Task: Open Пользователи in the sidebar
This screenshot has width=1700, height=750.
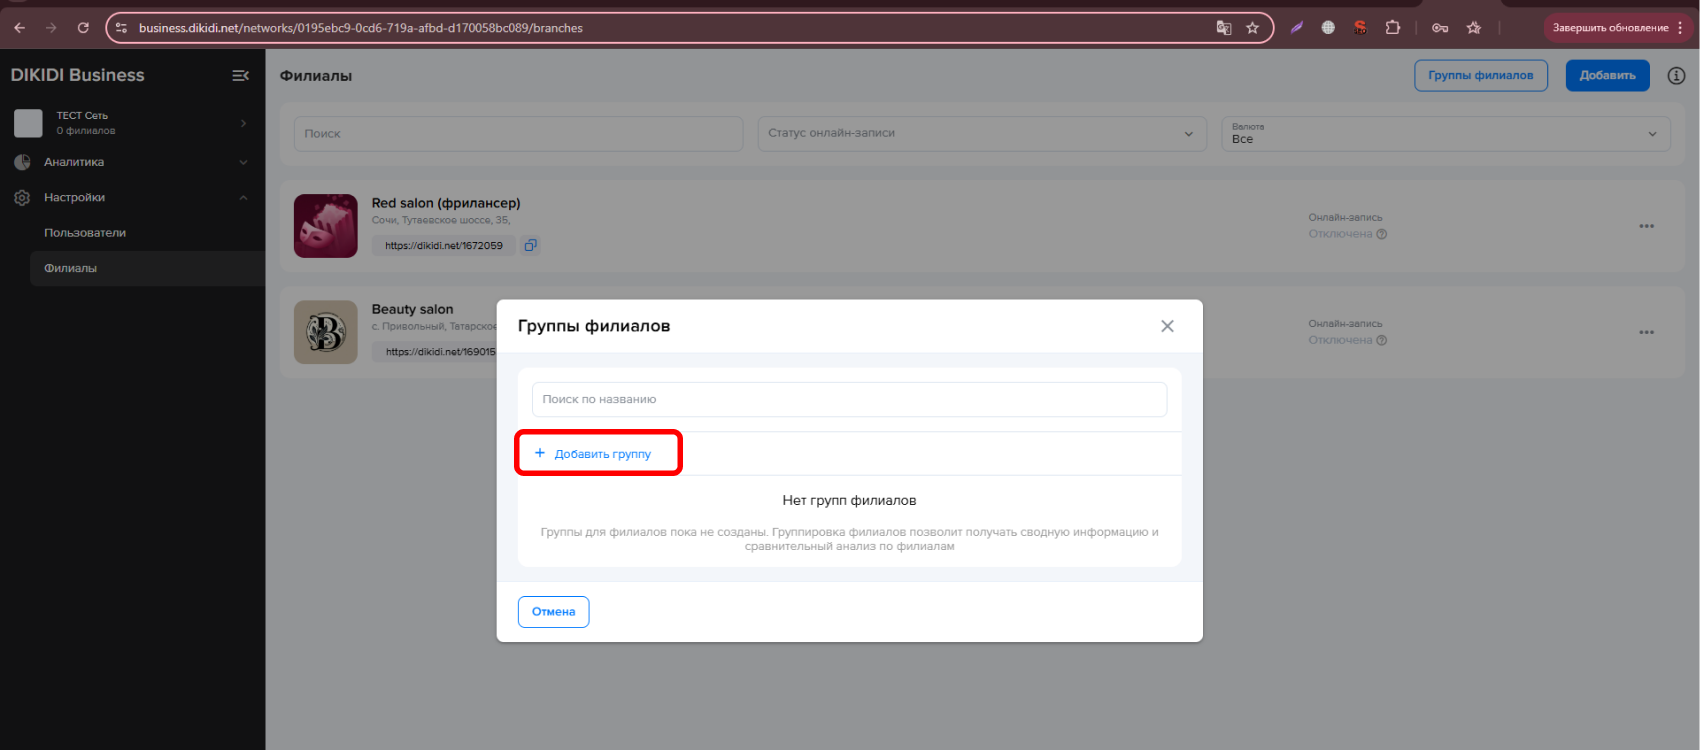Action: tap(85, 233)
